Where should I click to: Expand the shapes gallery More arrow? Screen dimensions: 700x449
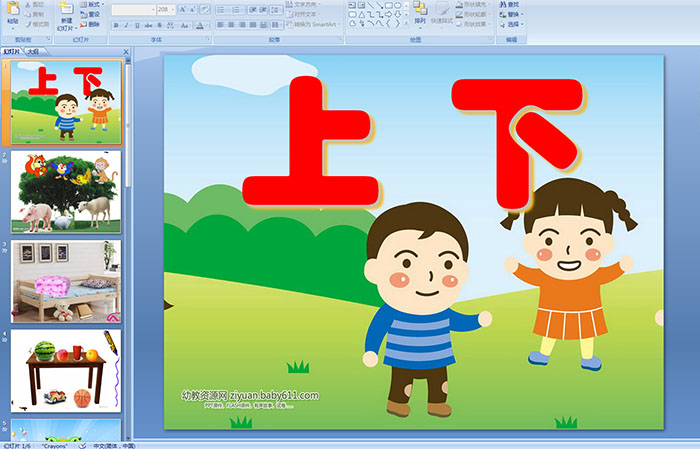click(x=406, y=23)
